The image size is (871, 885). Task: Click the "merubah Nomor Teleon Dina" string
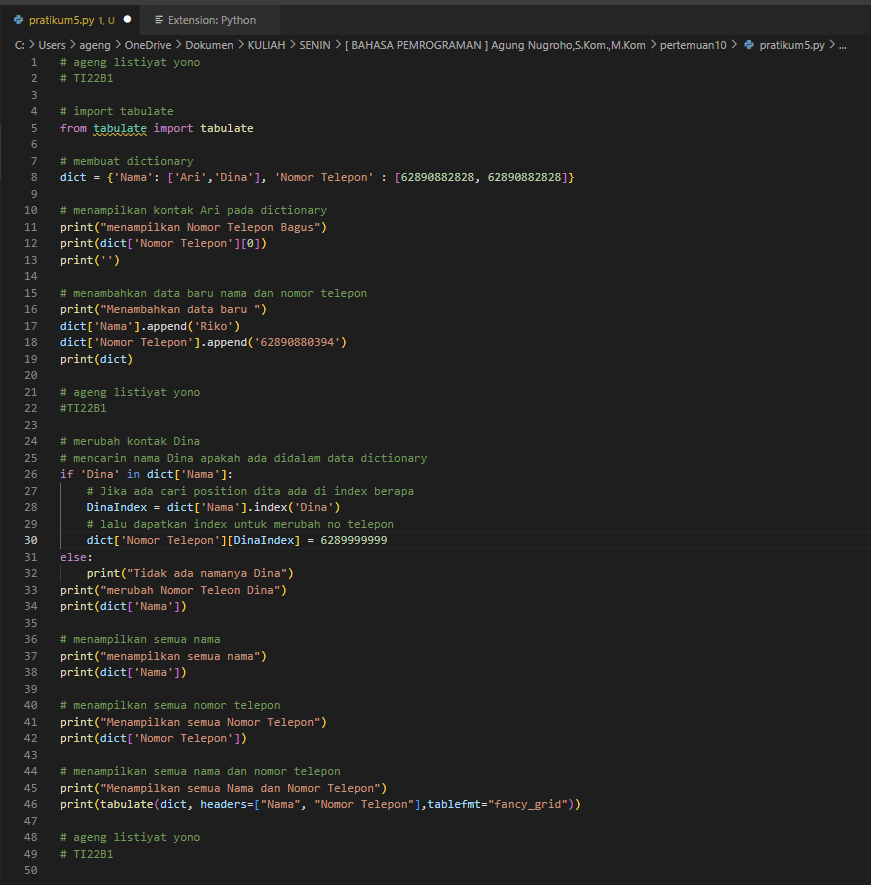tap(190, 590)
